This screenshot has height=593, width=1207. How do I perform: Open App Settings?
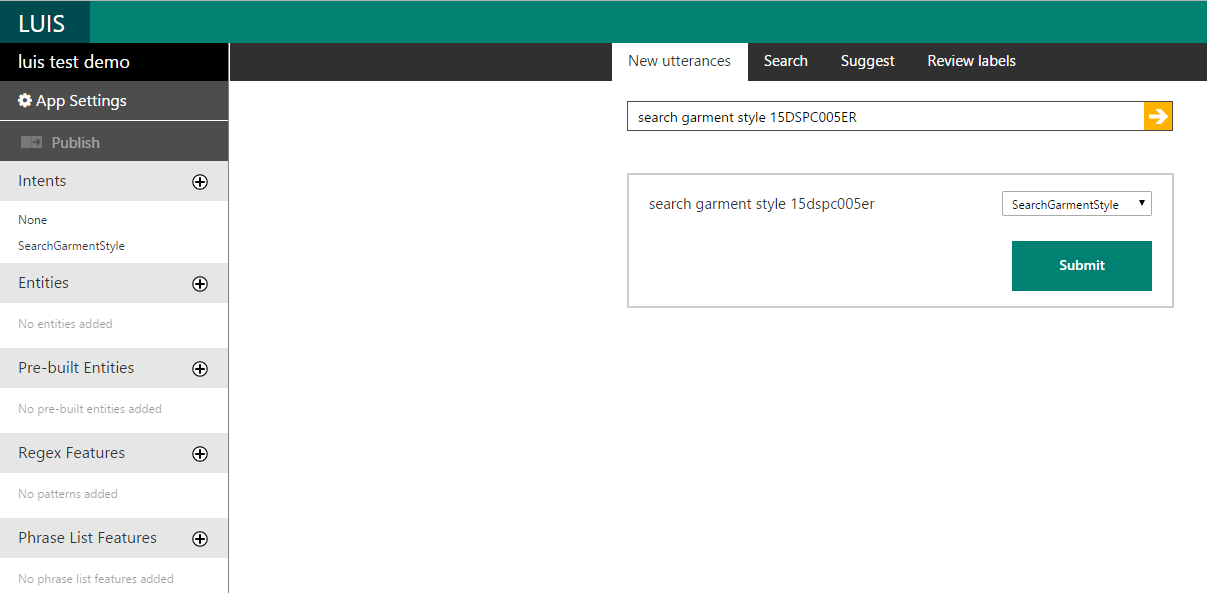(114, 101)
